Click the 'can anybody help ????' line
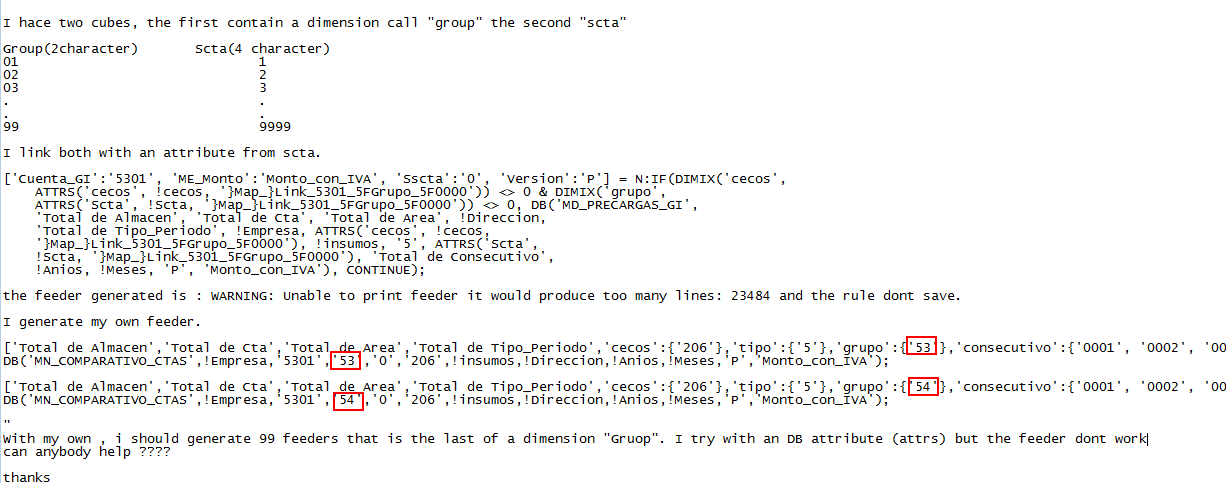 (86, 452)
